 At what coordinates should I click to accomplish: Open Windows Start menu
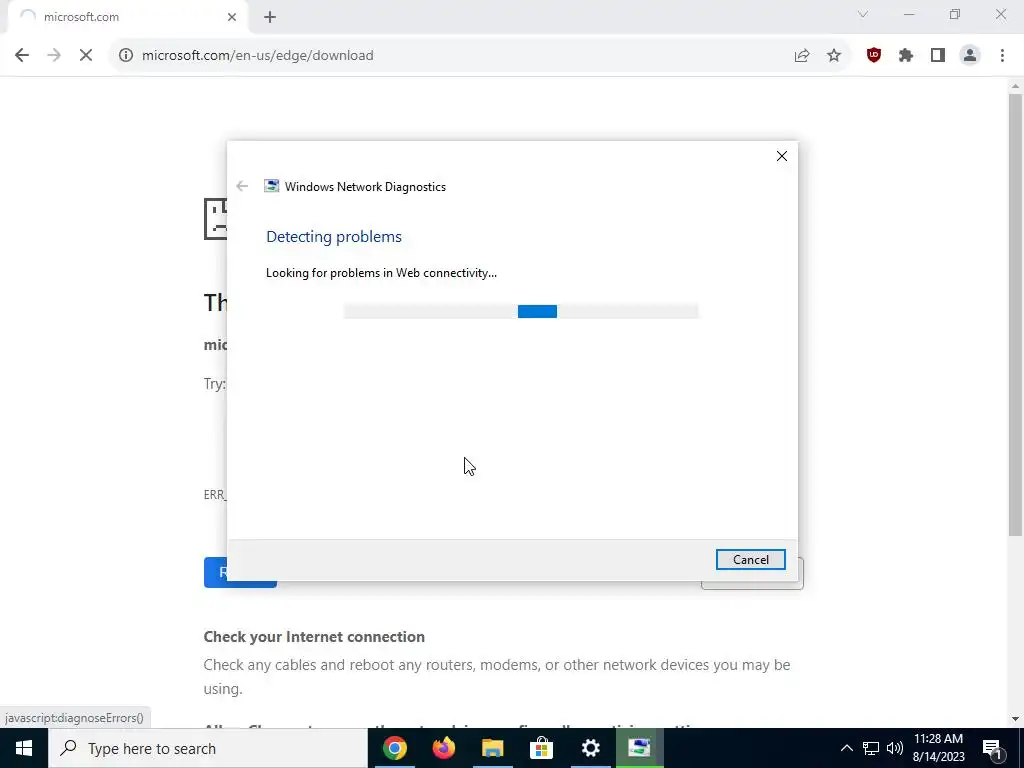tap(24, 748)
